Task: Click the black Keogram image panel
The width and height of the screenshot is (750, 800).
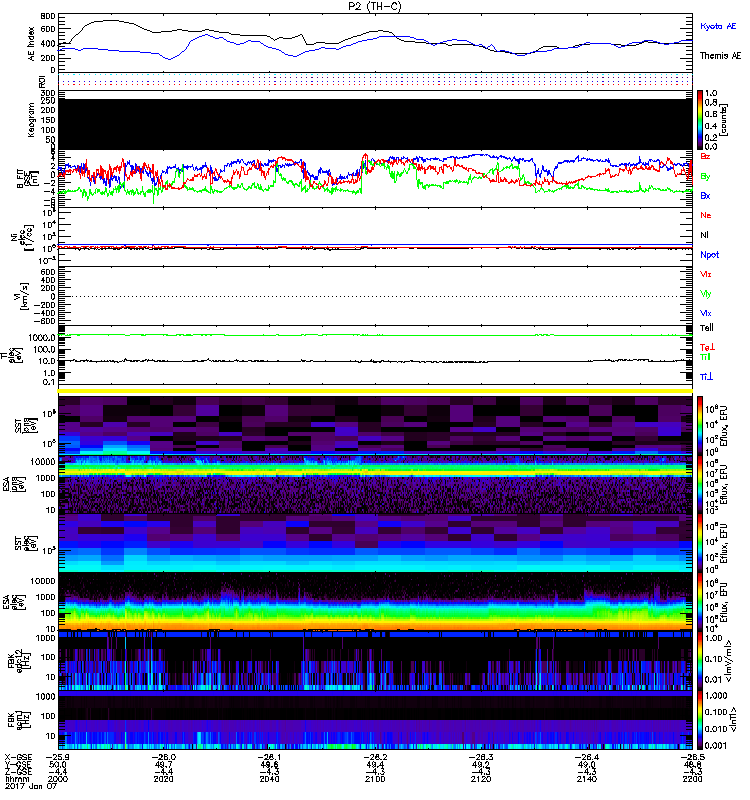Action: (x=376, y=124)
